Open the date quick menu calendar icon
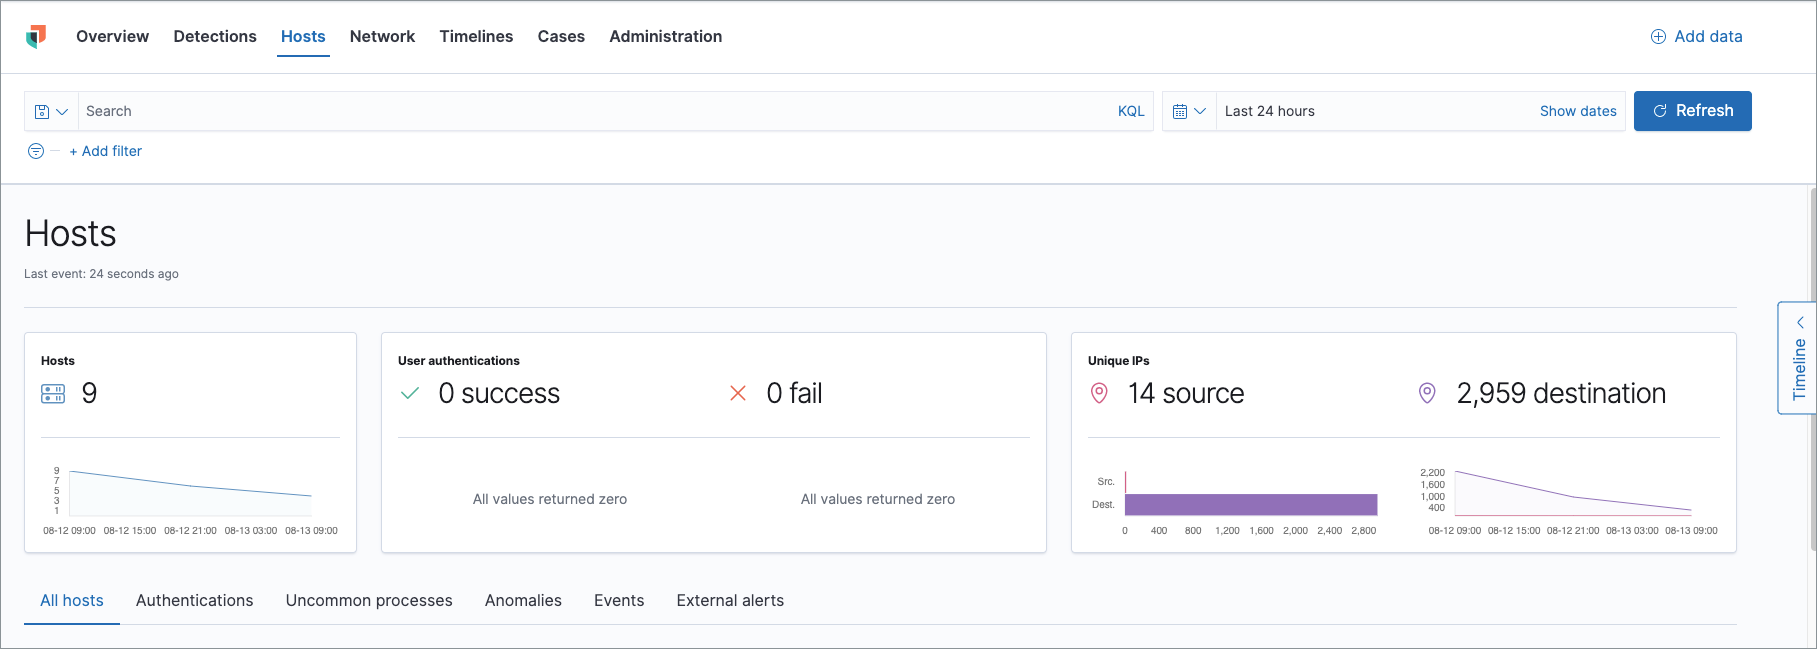The width and height of the screenshot is (1817, 649). [1189, 112]
